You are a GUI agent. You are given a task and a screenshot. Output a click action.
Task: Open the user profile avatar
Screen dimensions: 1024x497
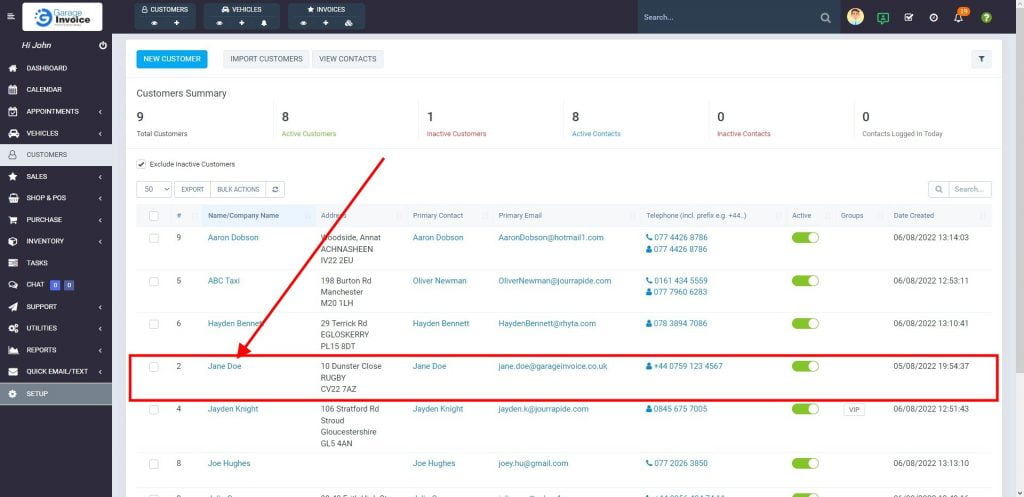click(855, 17)
